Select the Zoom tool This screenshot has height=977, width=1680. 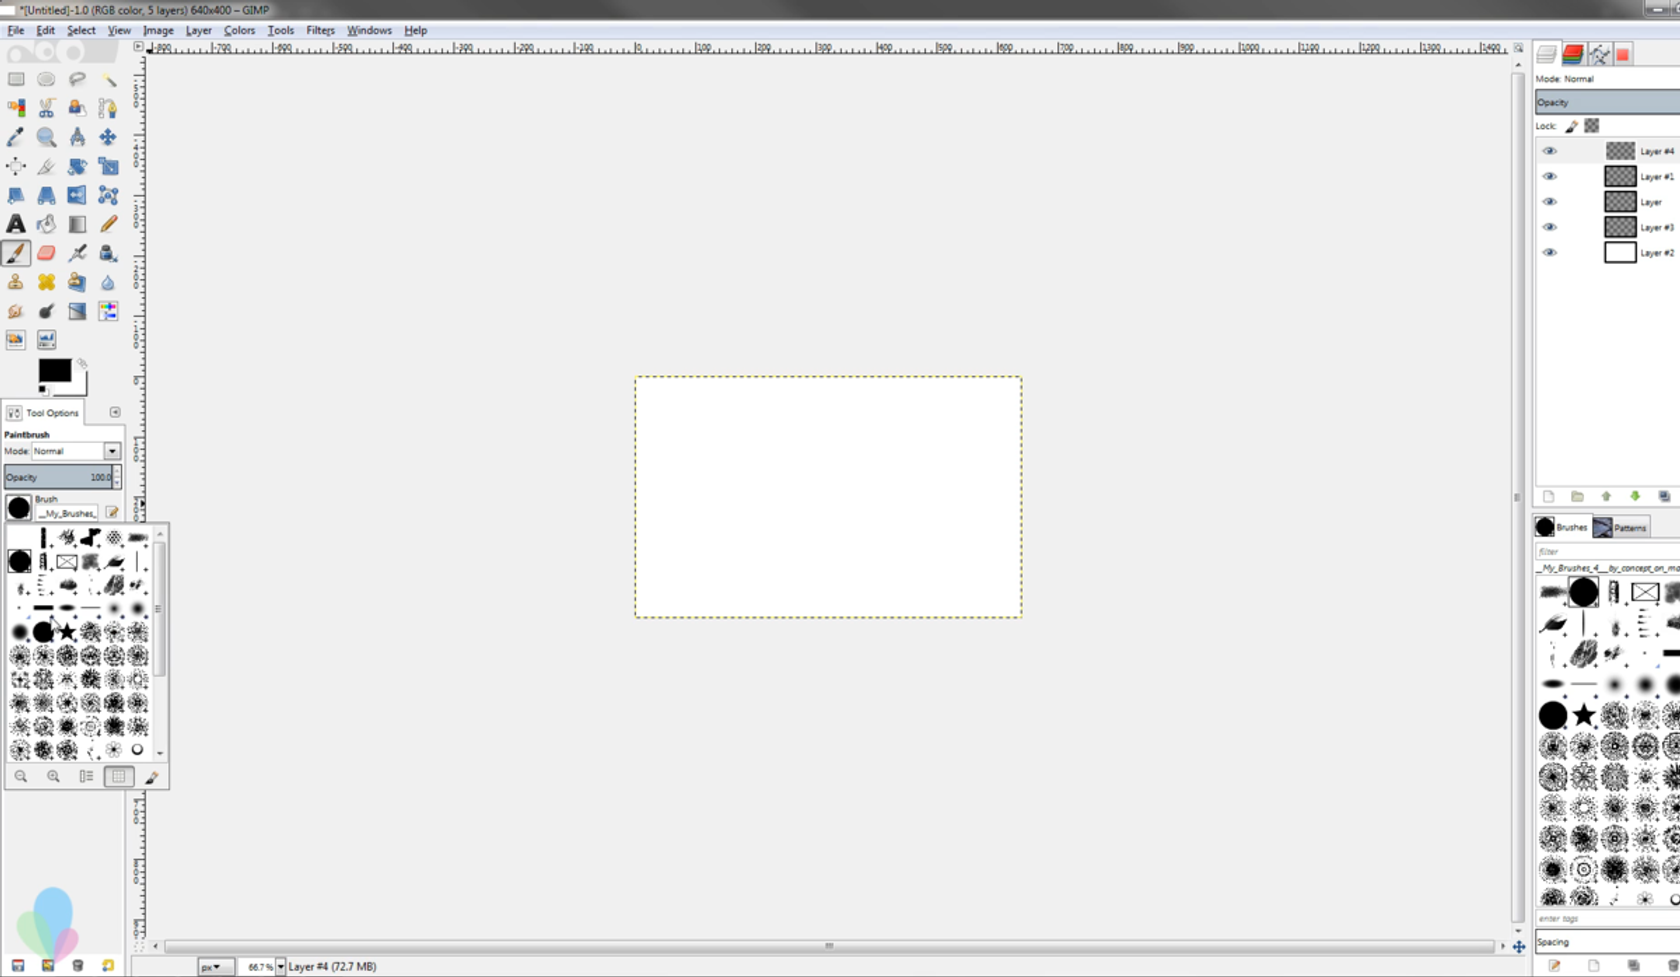click(46, 138)
